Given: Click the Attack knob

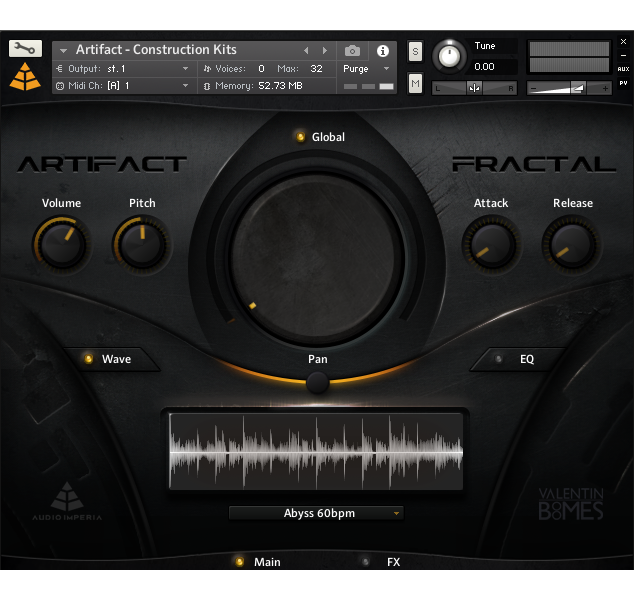Looking at the screenshot, I should tap(492, 244).
